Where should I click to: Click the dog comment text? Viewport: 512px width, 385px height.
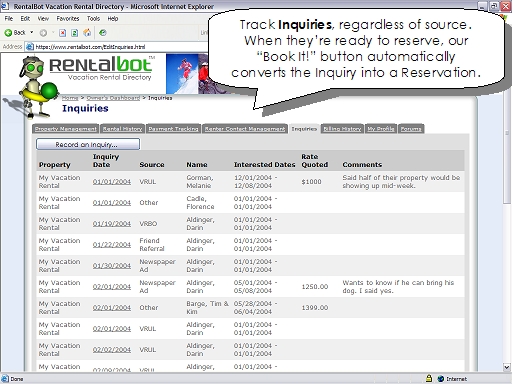click(x=398, y=287)
